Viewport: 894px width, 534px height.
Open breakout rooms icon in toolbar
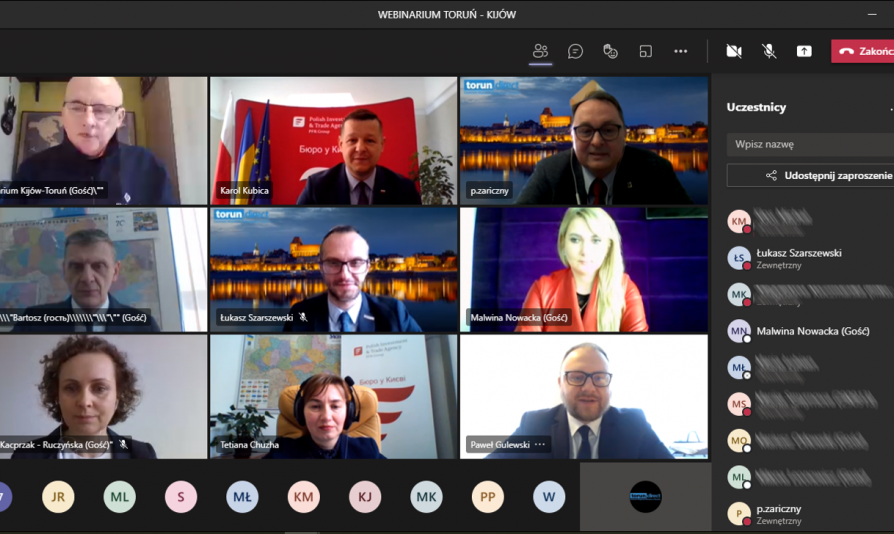(x=645, y=51)
